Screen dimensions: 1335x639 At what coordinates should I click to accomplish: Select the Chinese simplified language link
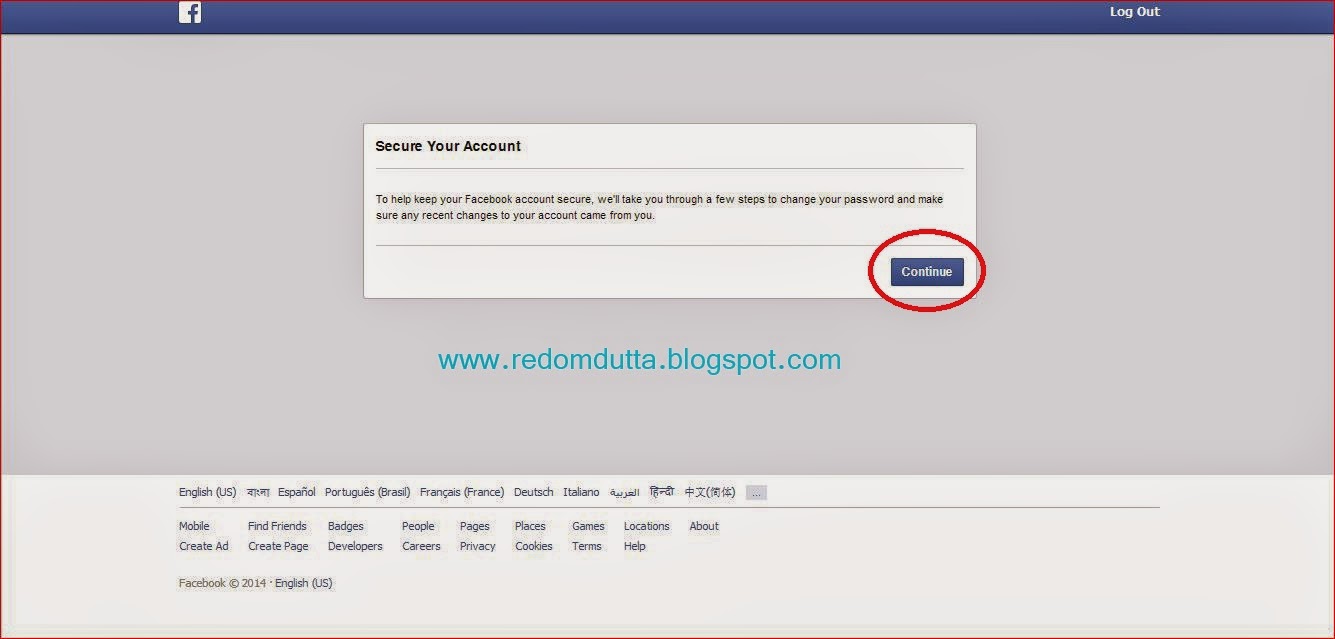710,492
